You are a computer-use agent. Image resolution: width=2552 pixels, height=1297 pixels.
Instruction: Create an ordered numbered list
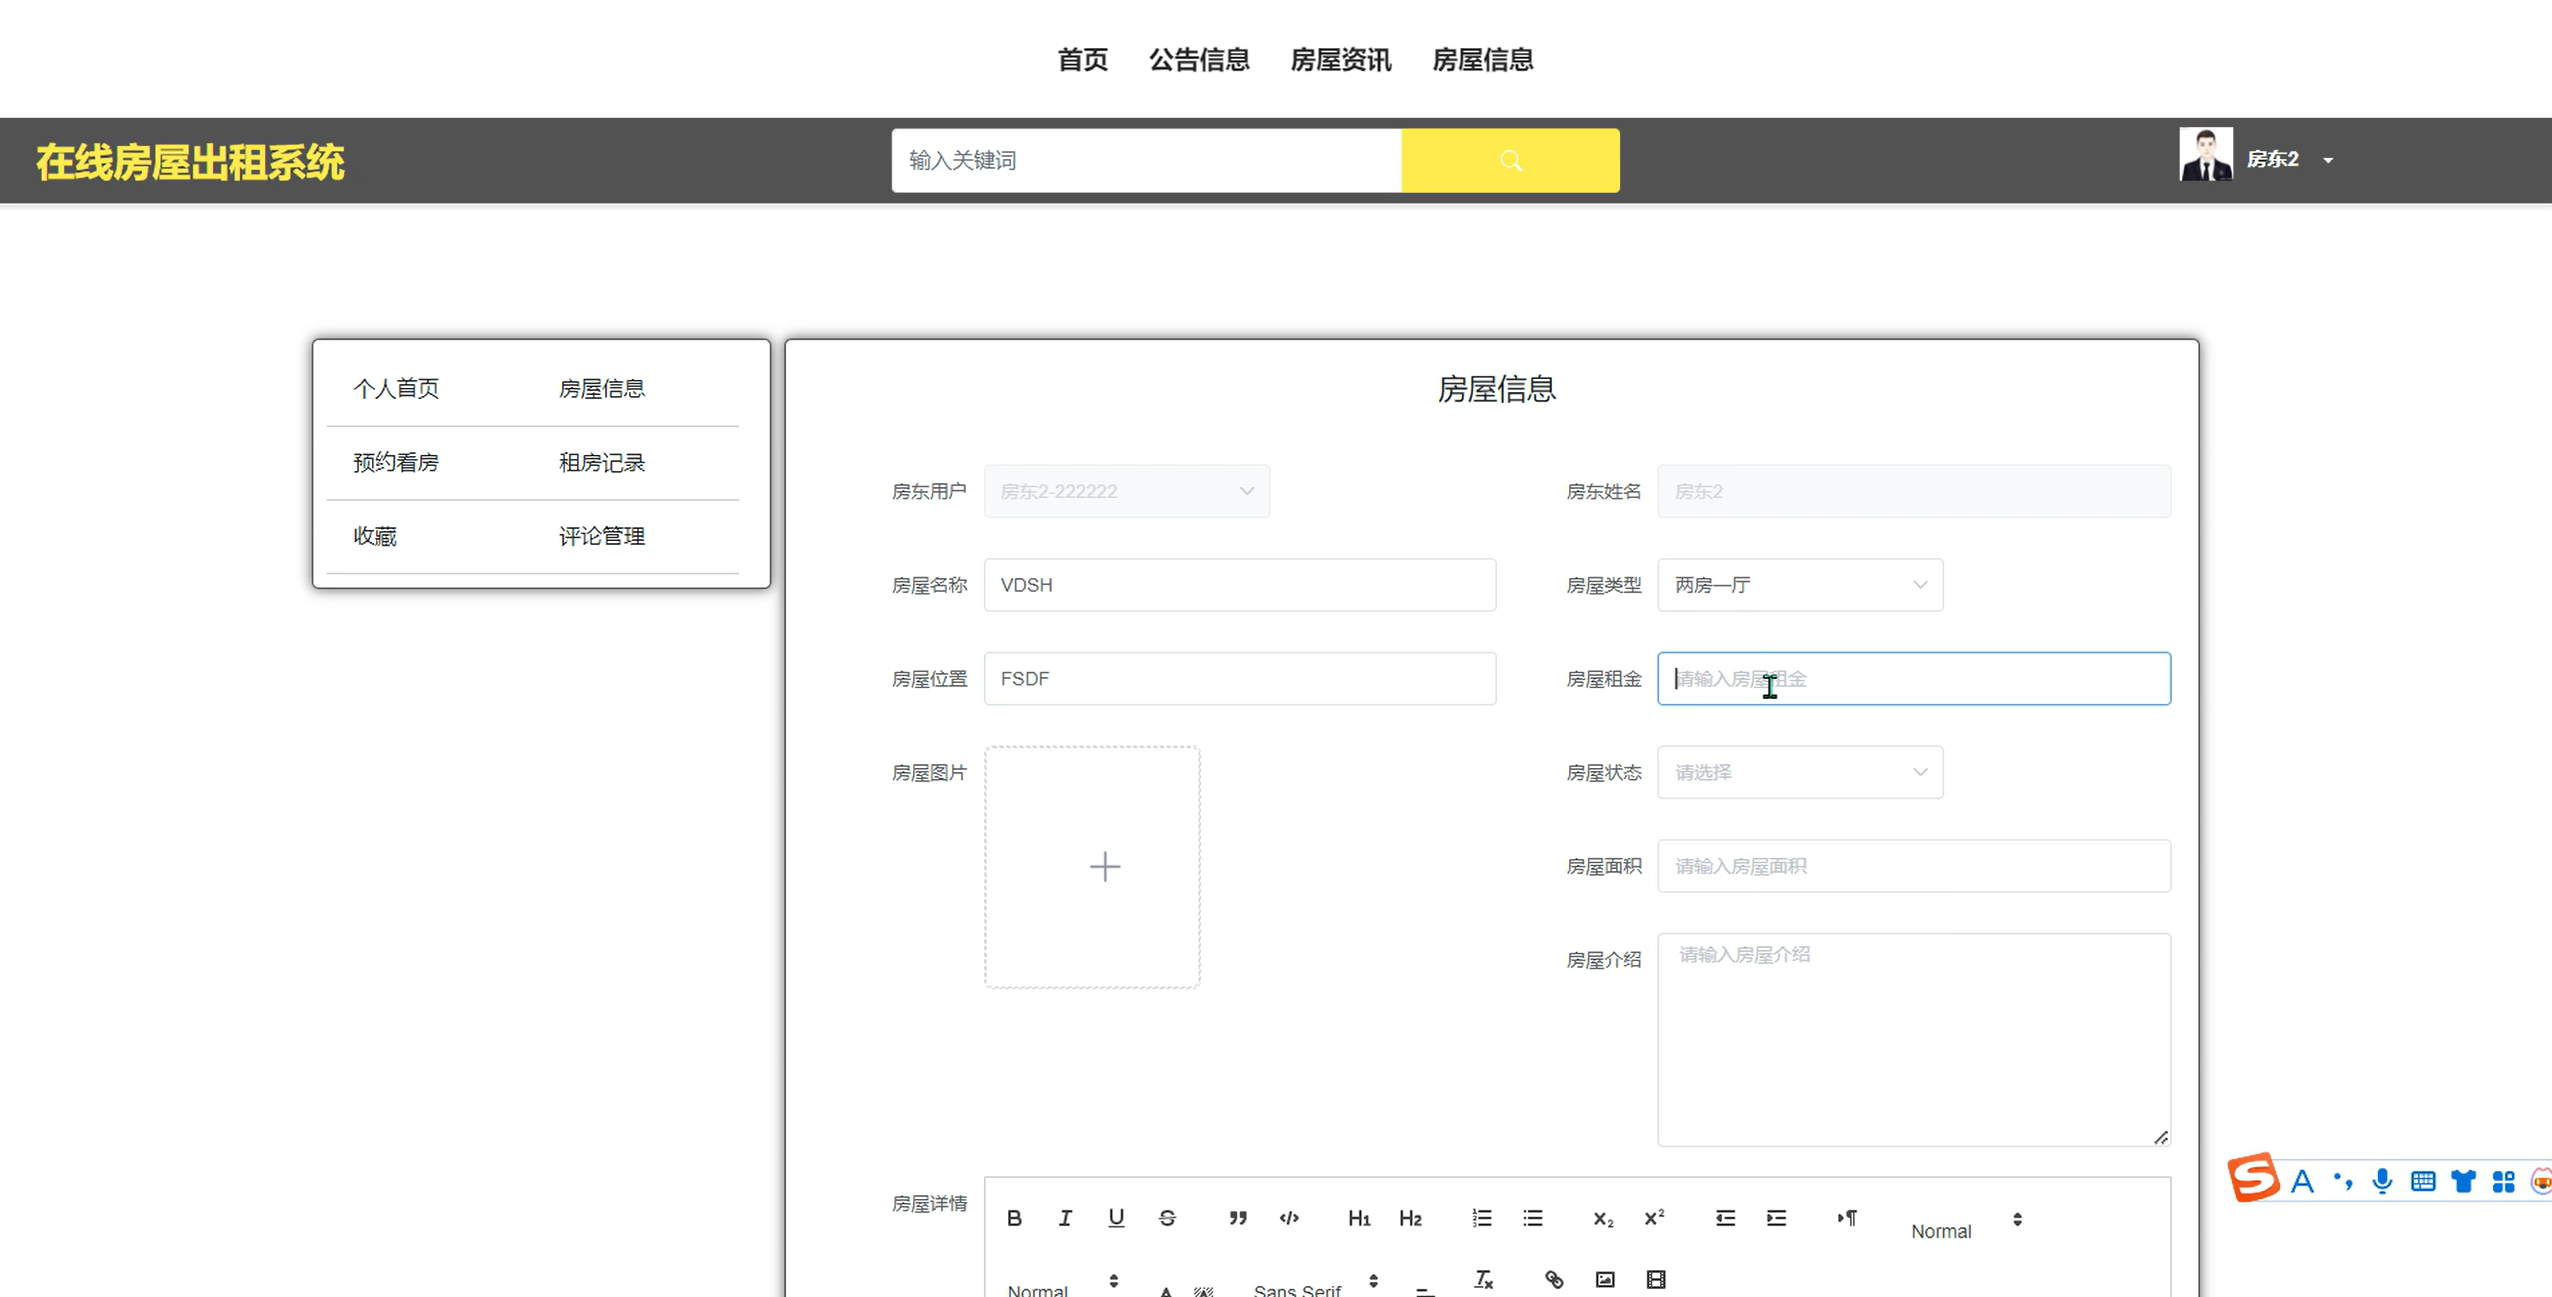1481,1218
